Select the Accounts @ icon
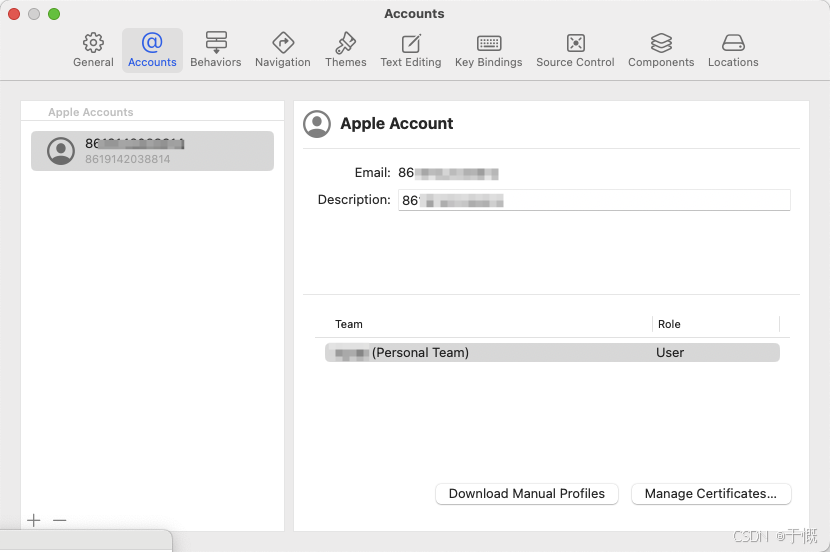830x552 pixels. (x=152, y=42)
